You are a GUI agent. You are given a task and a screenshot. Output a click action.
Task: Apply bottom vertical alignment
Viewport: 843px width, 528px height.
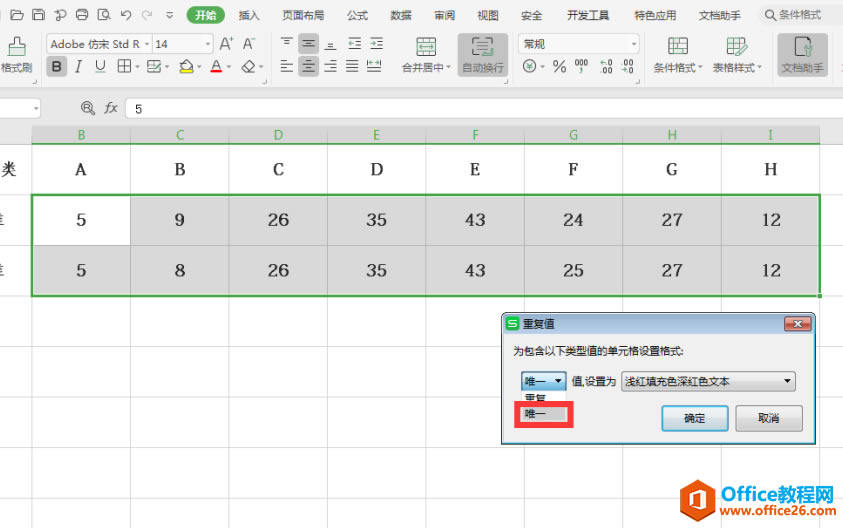[331, 44]
